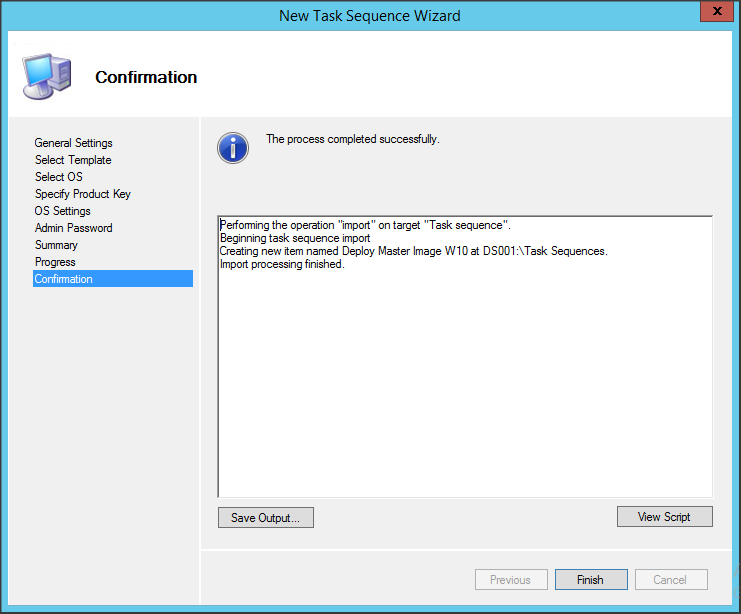741x614 pixels.
Task: Open the Summary step in sidebar
Action: click(56, 245)
